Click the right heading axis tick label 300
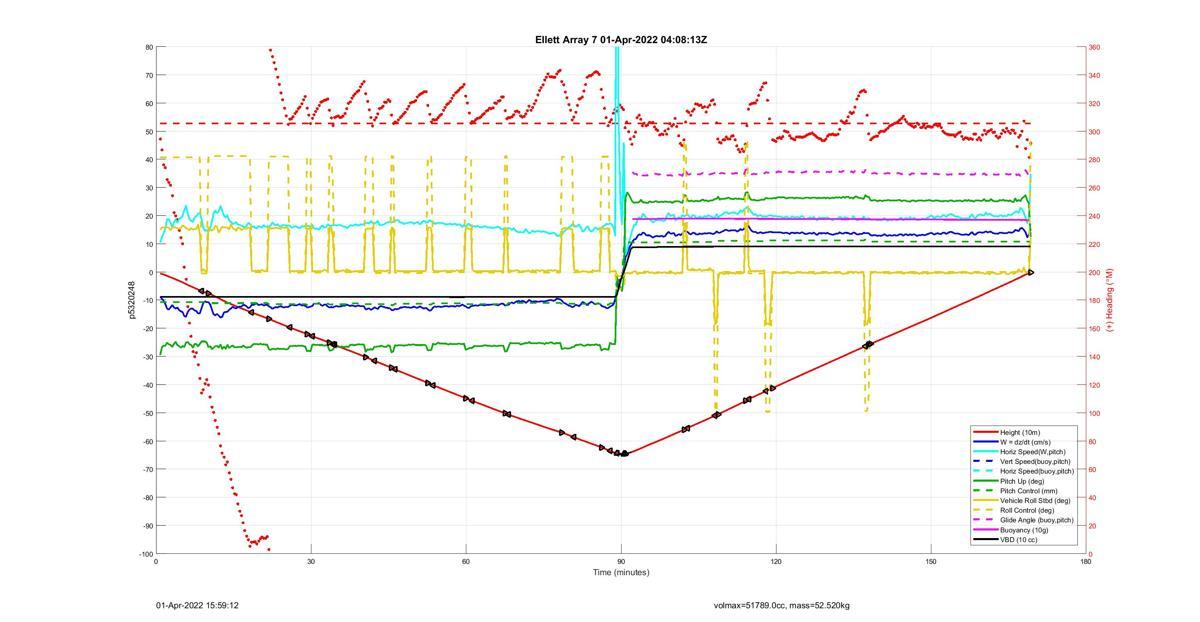This screenshot has width=1200, height=622. 1095,132
